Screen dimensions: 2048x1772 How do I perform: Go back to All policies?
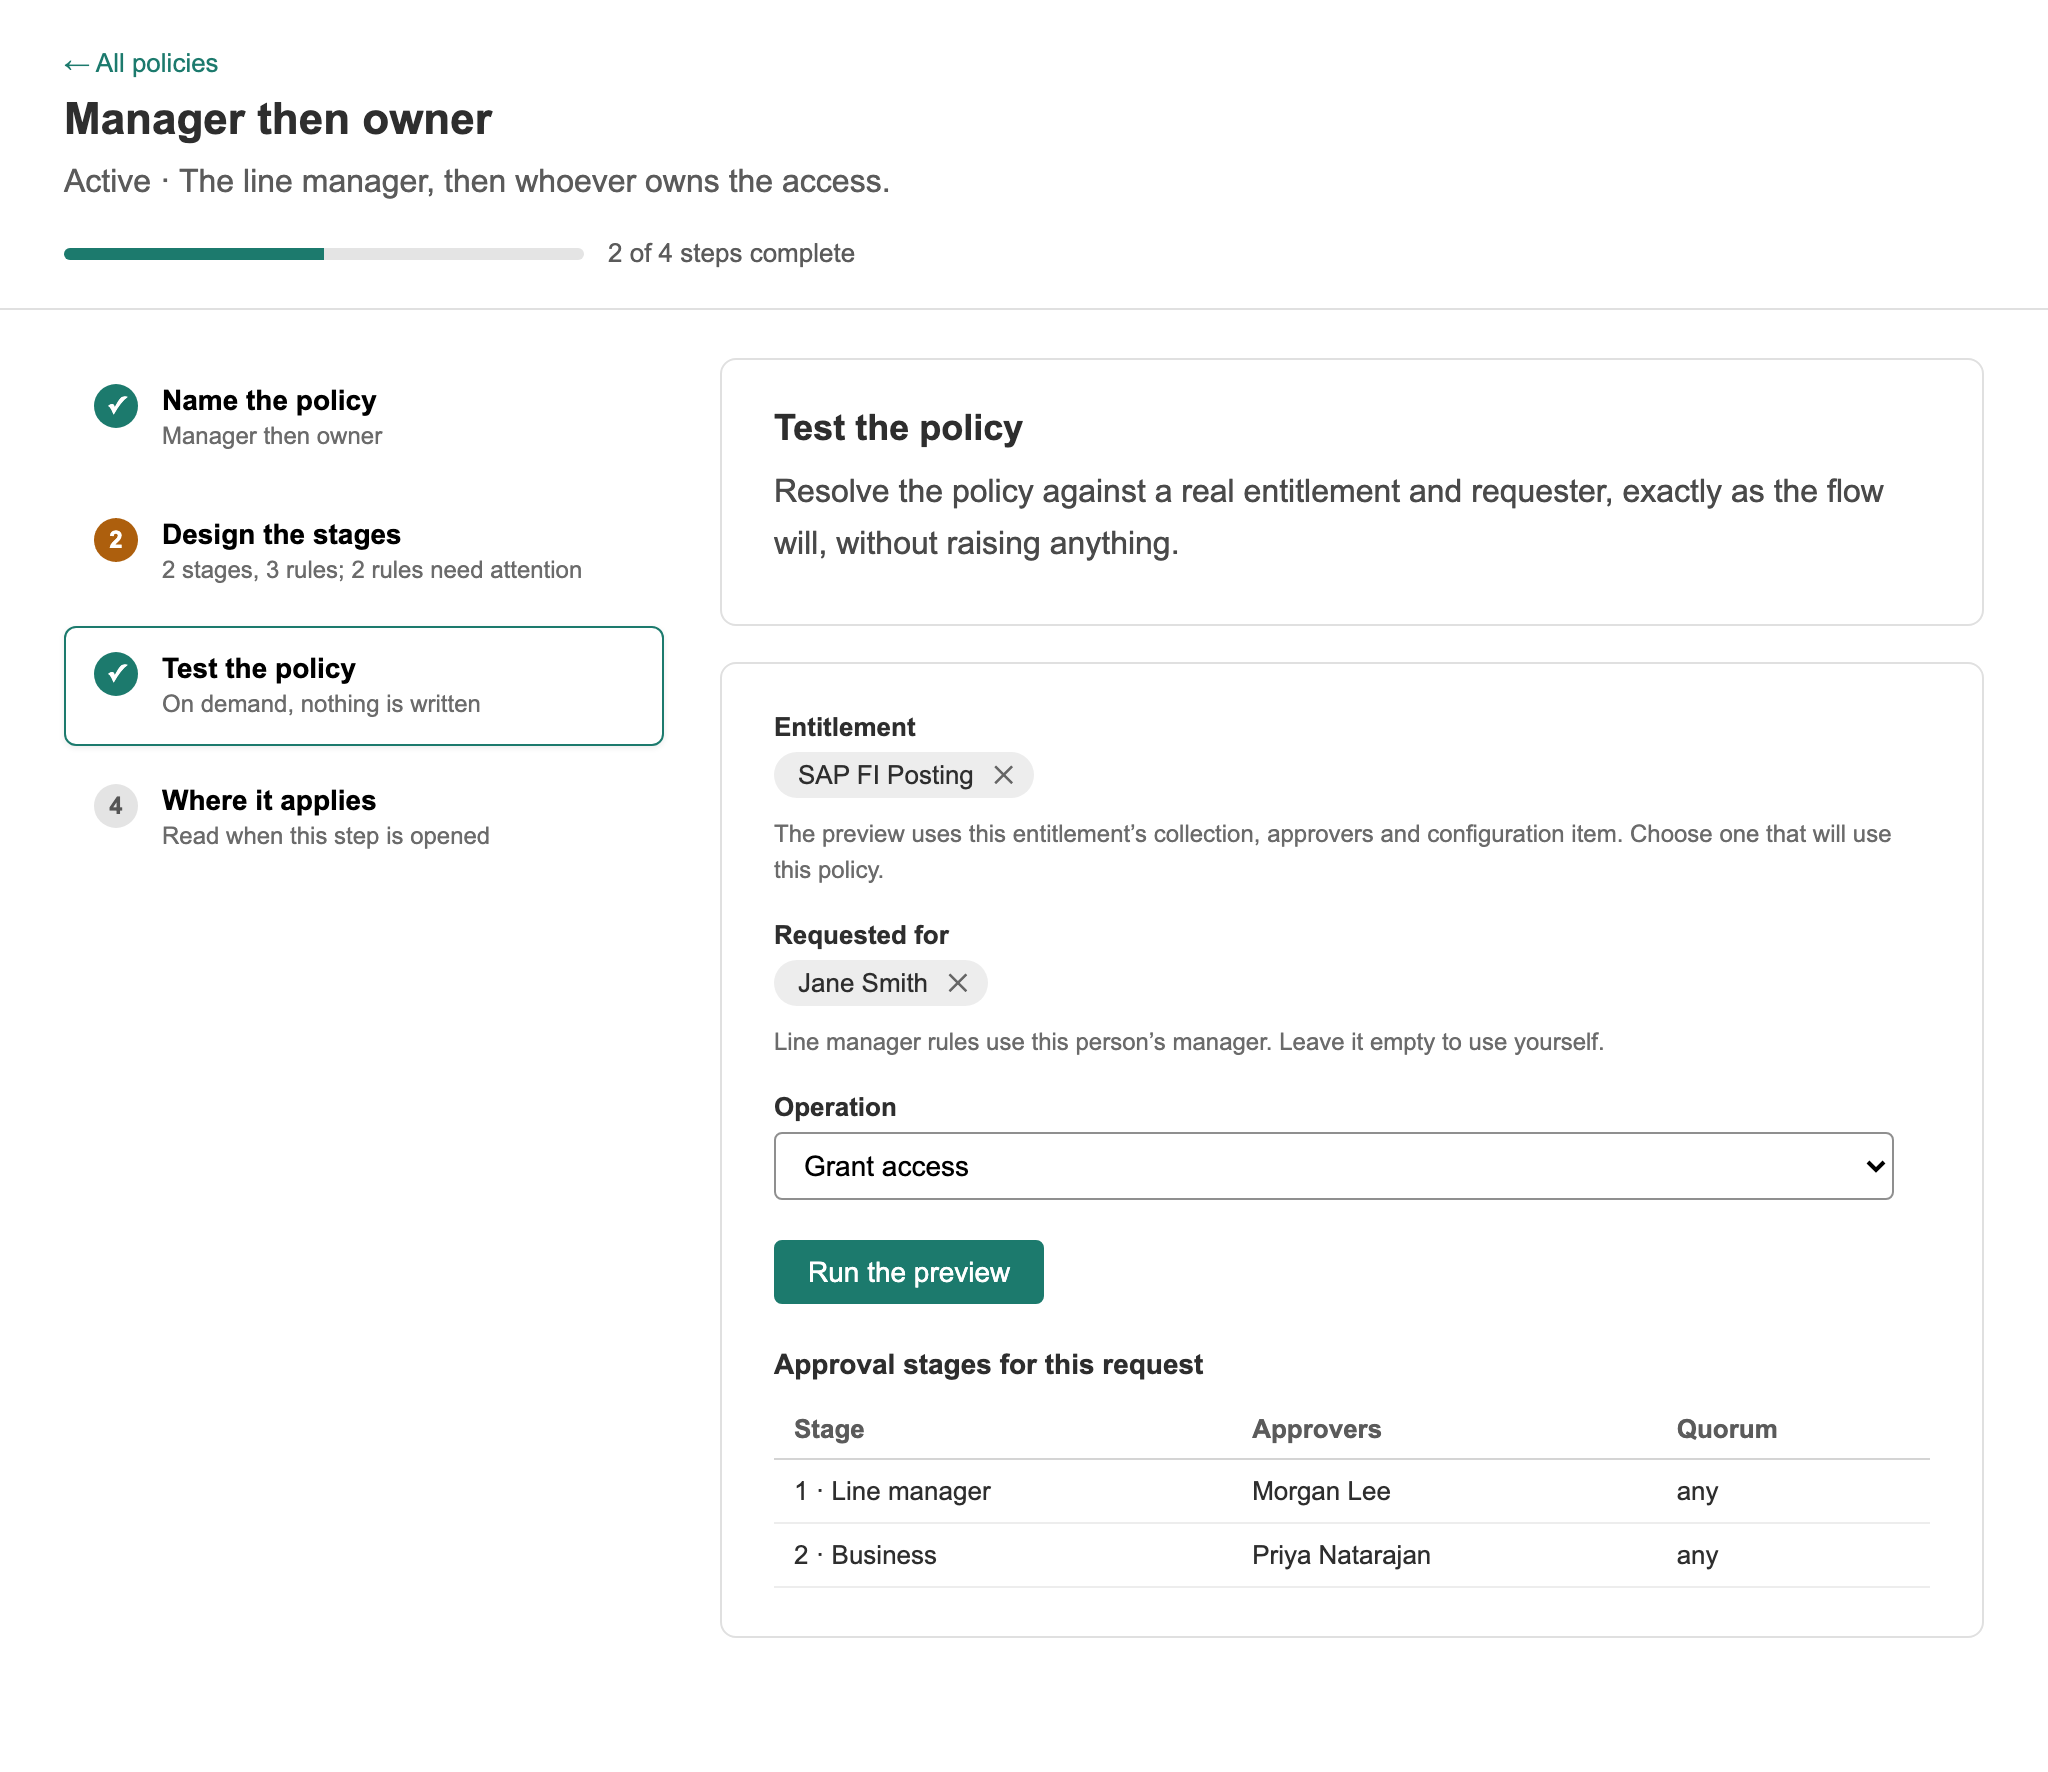coord(141,63)
